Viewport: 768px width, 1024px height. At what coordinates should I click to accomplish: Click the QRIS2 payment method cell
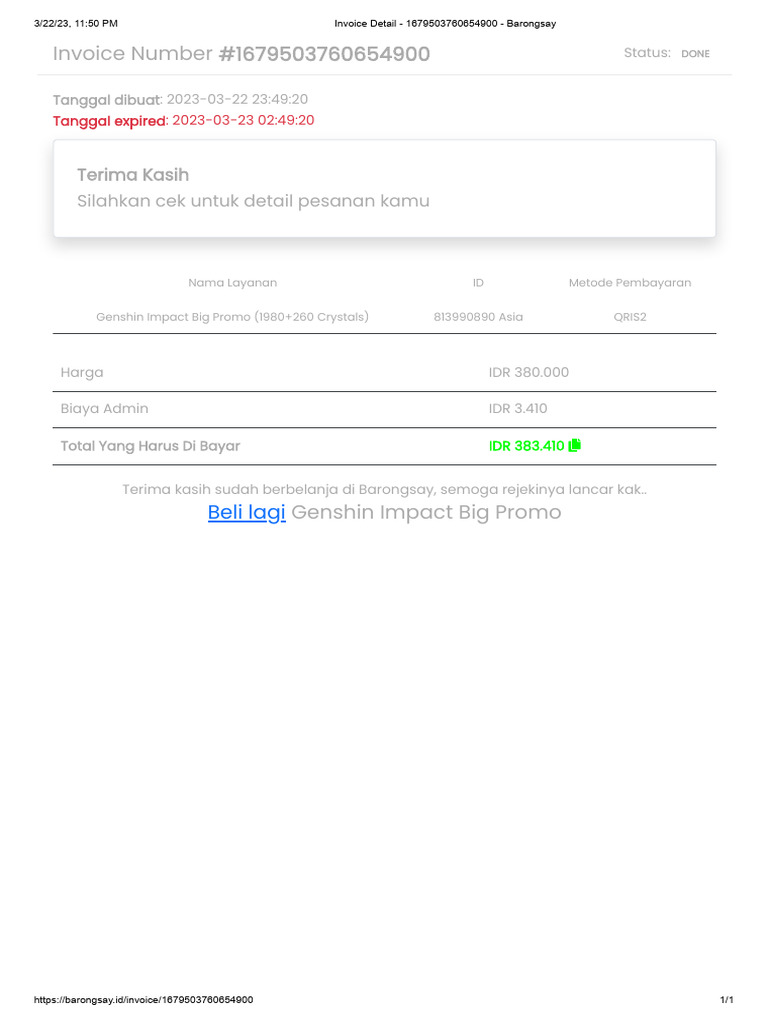630,317
